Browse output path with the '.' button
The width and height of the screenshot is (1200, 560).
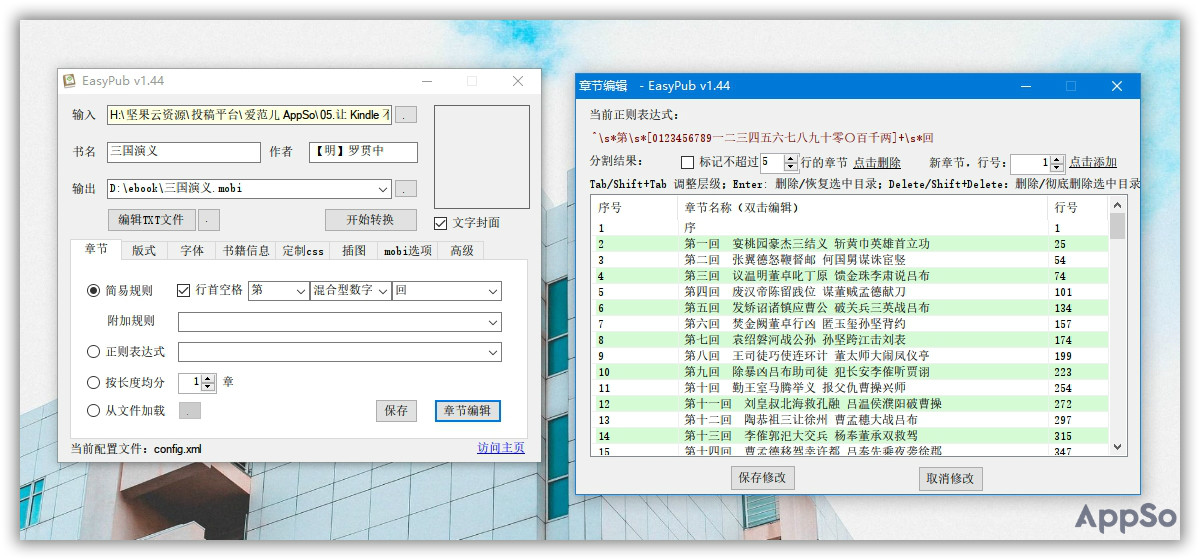coord(405,188)
